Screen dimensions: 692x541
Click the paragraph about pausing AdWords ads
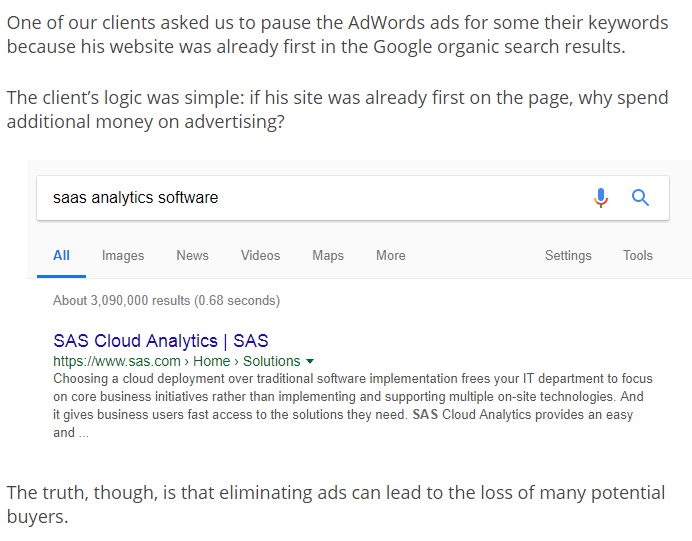click(x=338, y=34)
